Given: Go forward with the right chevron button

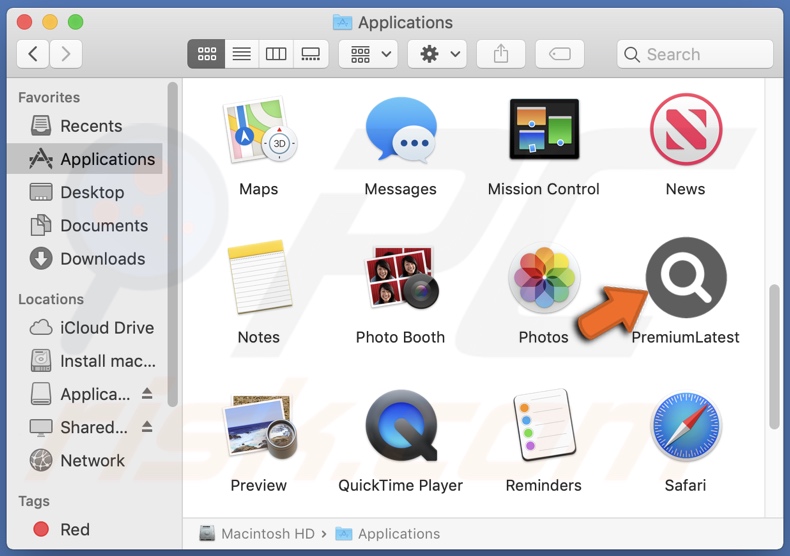Looking at the screenshot, I should tap(65, 53).
